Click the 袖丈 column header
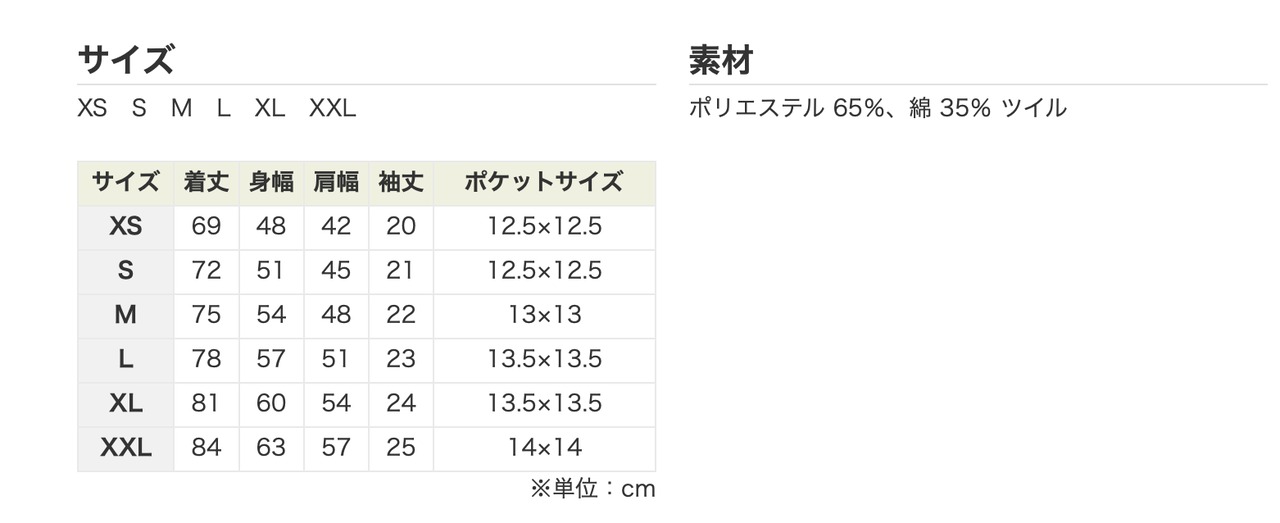 [401, 183]
